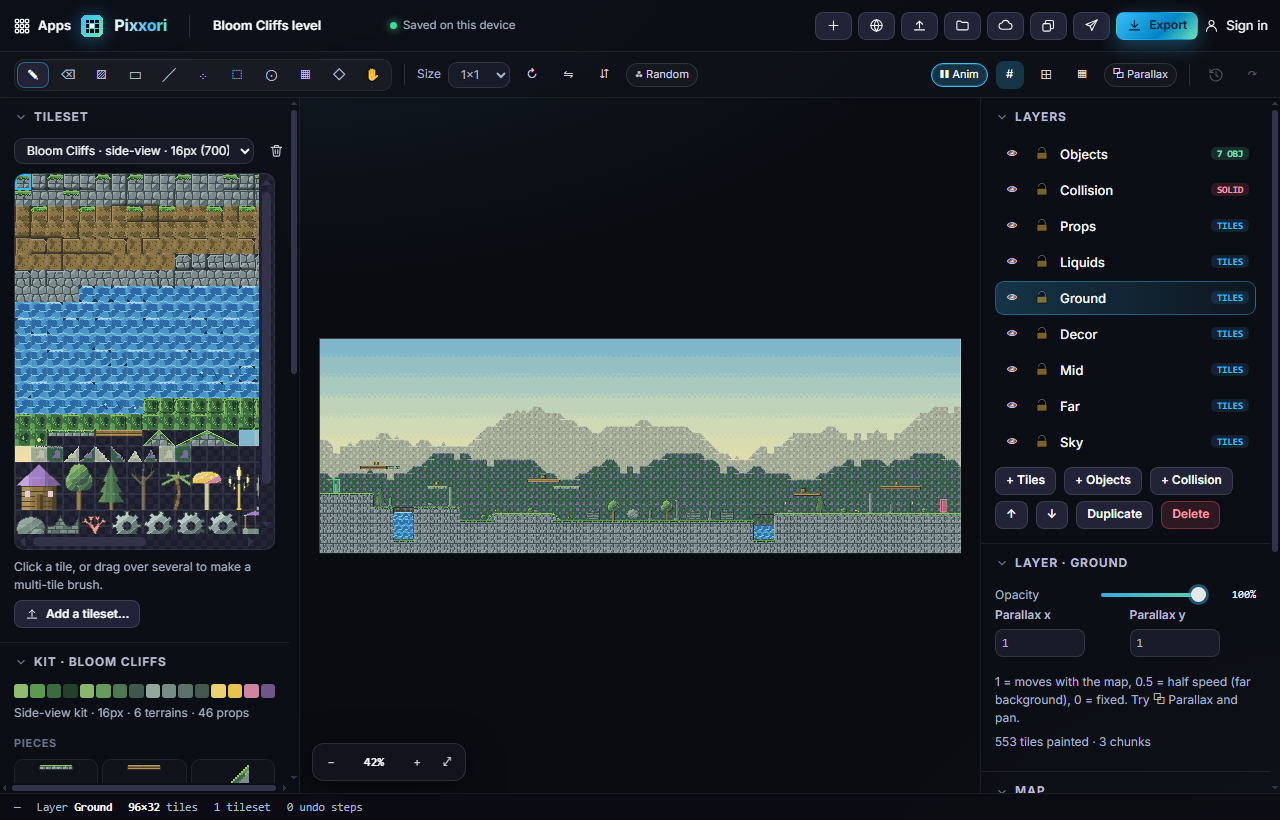The height and width of the screenshot is (820, 1280).
Task: Hide the Liquids layer with its eye
Action: tap(1012, 262)
